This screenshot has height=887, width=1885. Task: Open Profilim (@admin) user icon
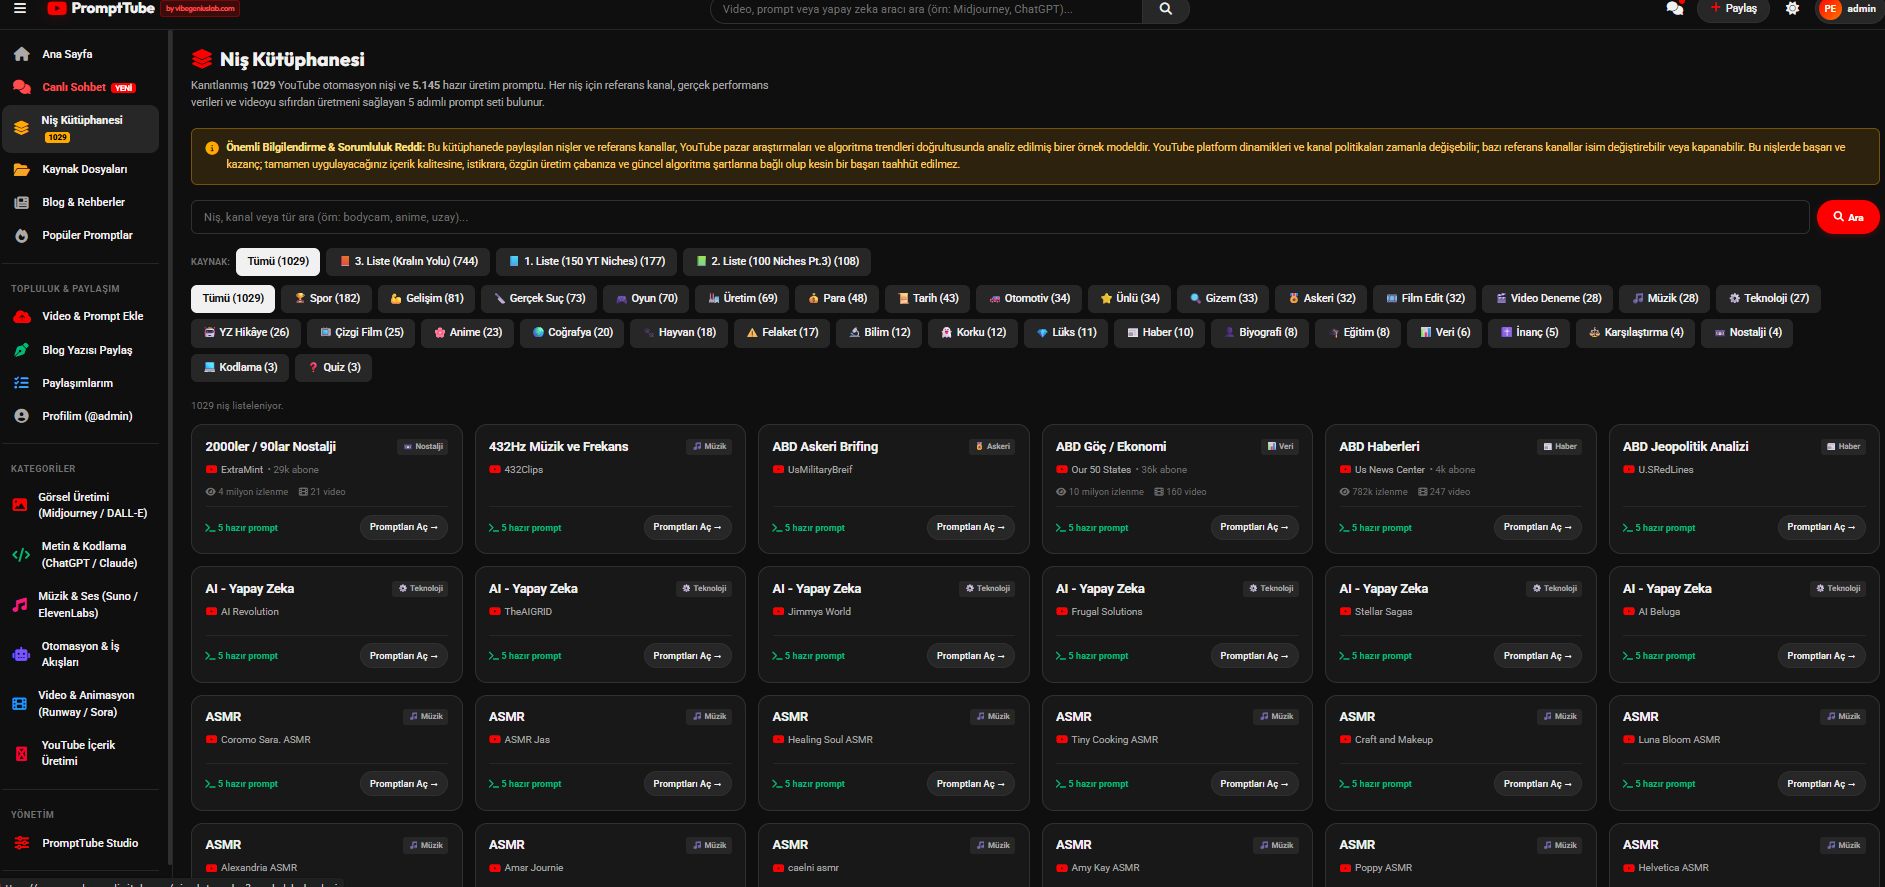[21, 416]
